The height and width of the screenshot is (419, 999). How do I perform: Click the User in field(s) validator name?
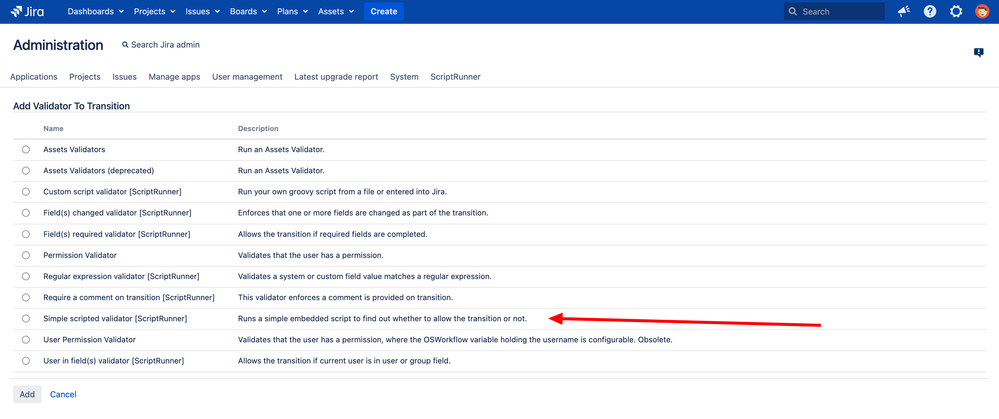point(114,360)
